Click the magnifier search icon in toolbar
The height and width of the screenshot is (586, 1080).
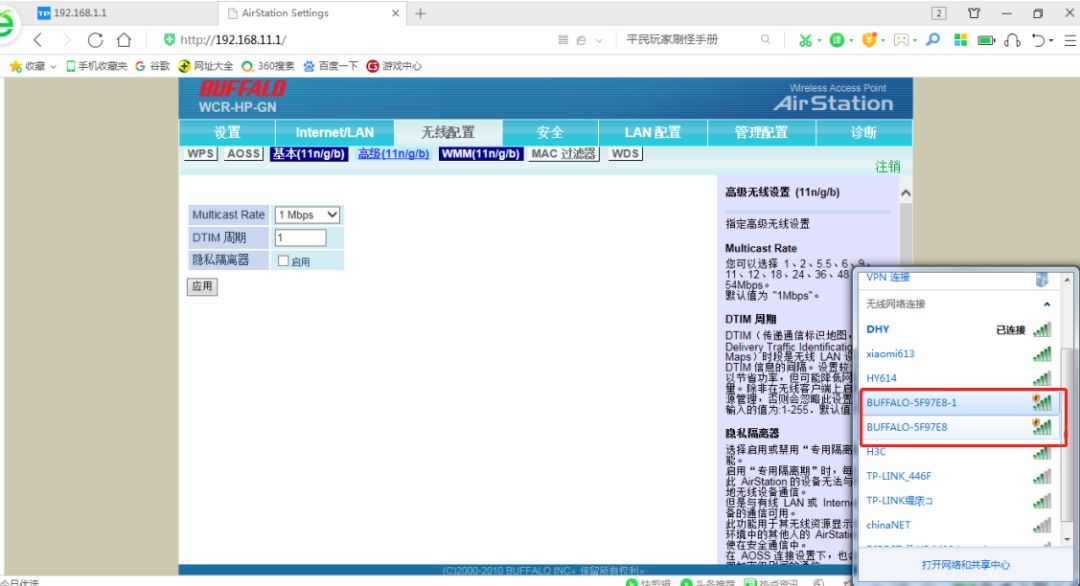(932, 40)
